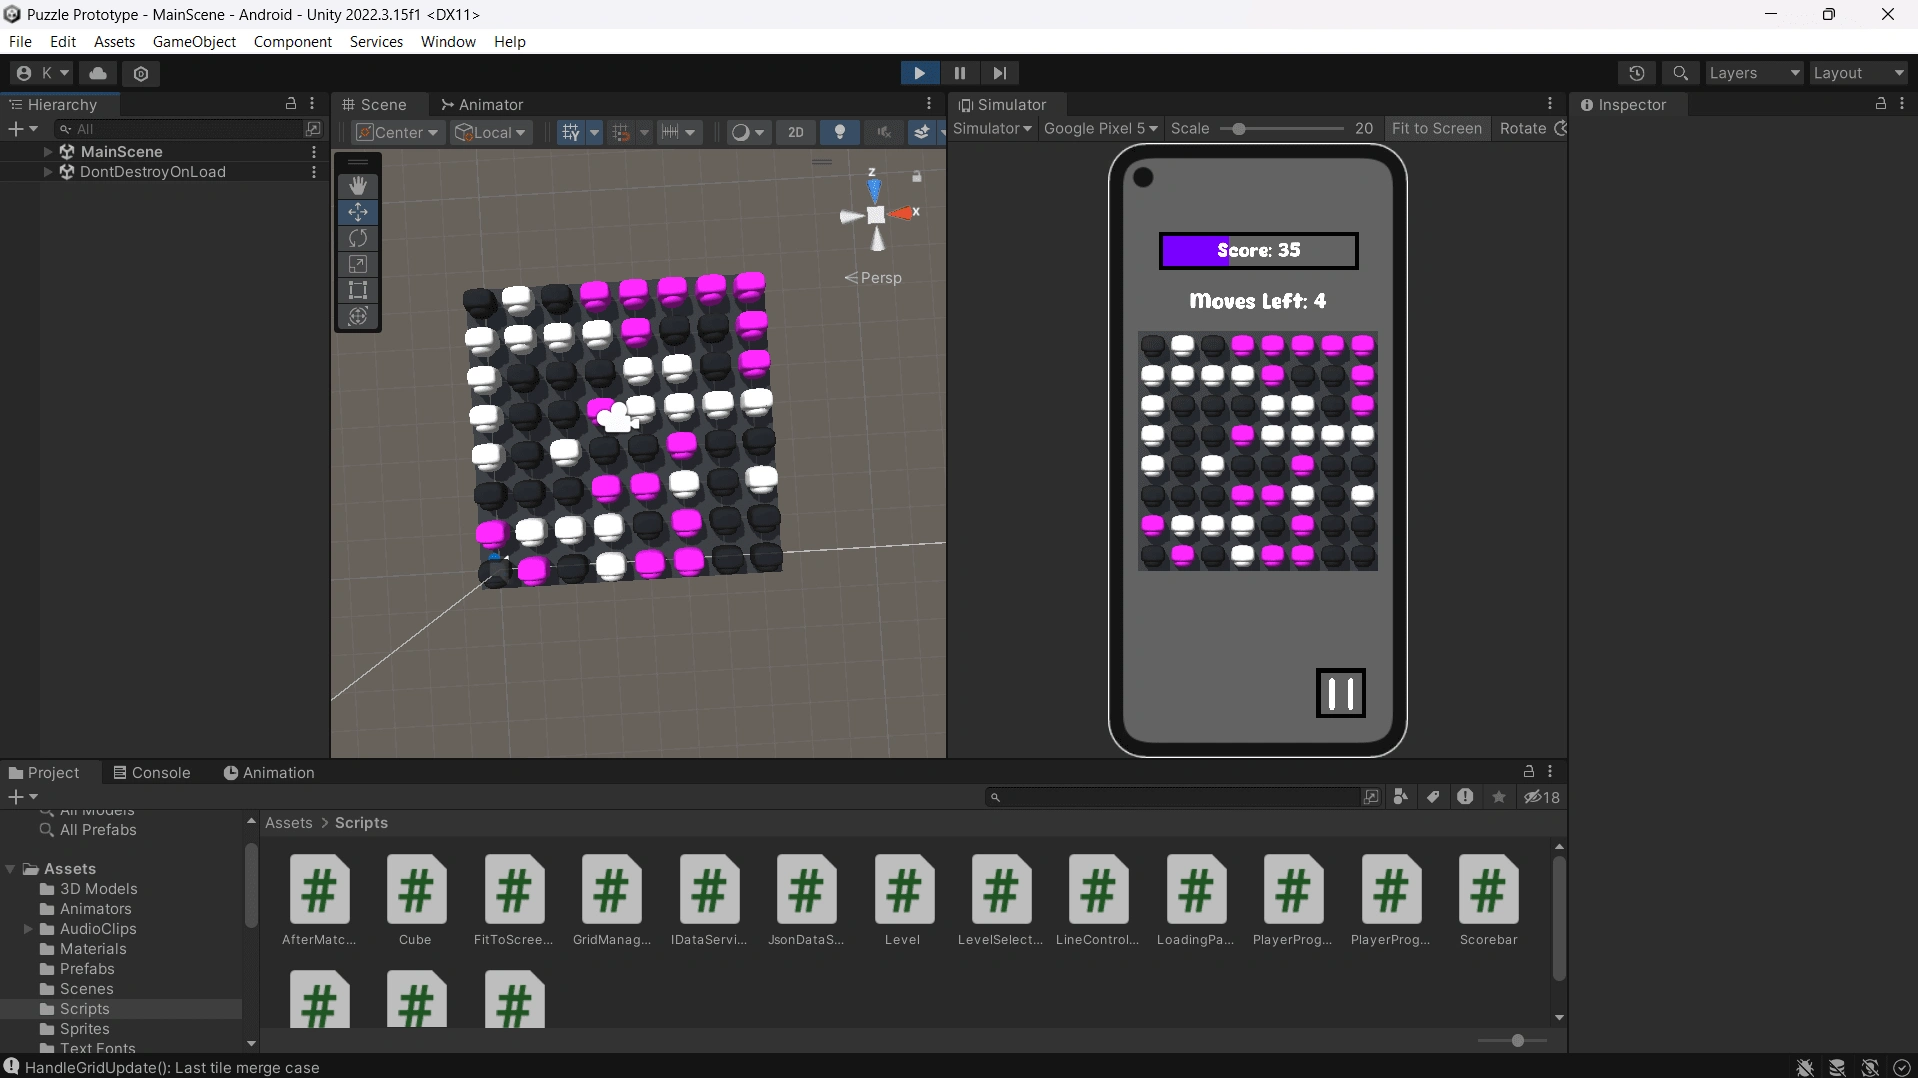Click the Fit to Screen button
This screenshot has height=1078, width=1918.
point(1436,128)
